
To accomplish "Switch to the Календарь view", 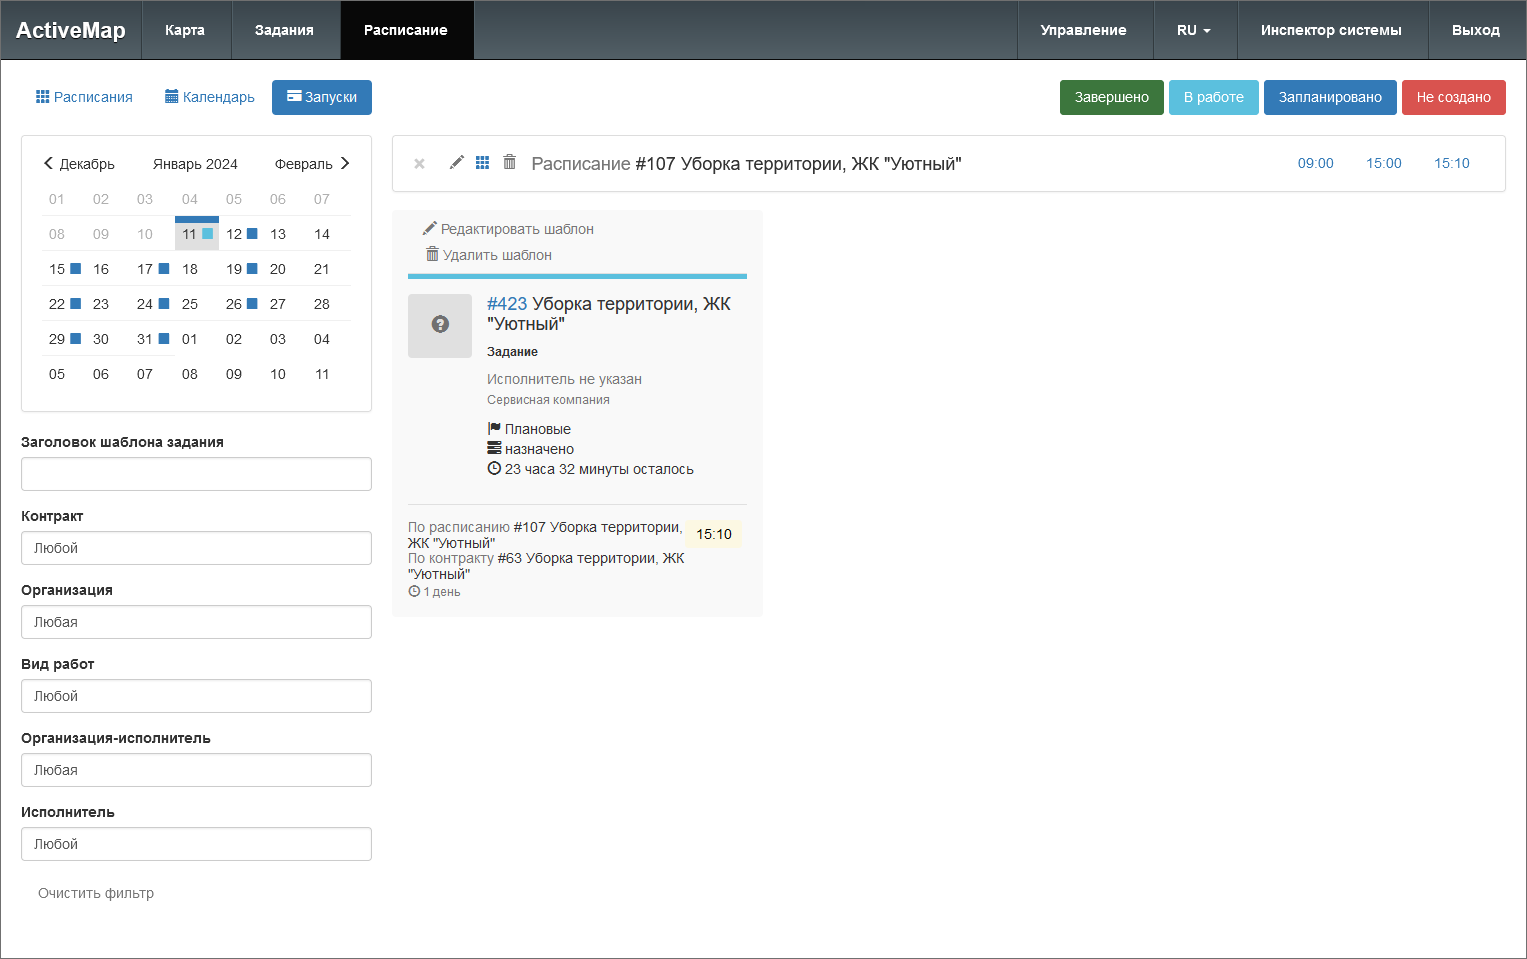I will 210,97.
